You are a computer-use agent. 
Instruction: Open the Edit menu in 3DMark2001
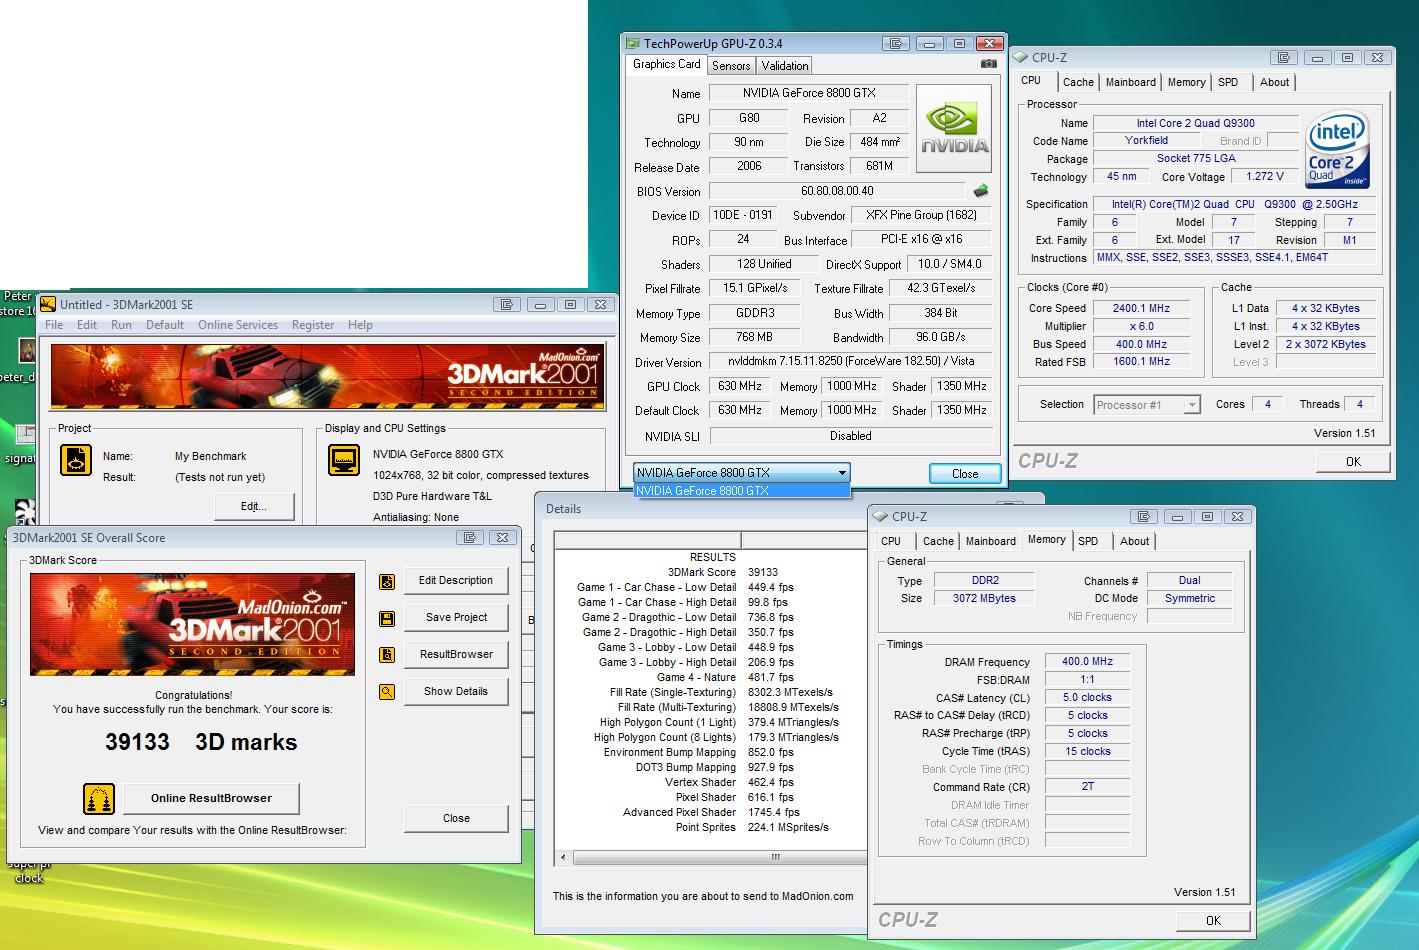point(87,325)
